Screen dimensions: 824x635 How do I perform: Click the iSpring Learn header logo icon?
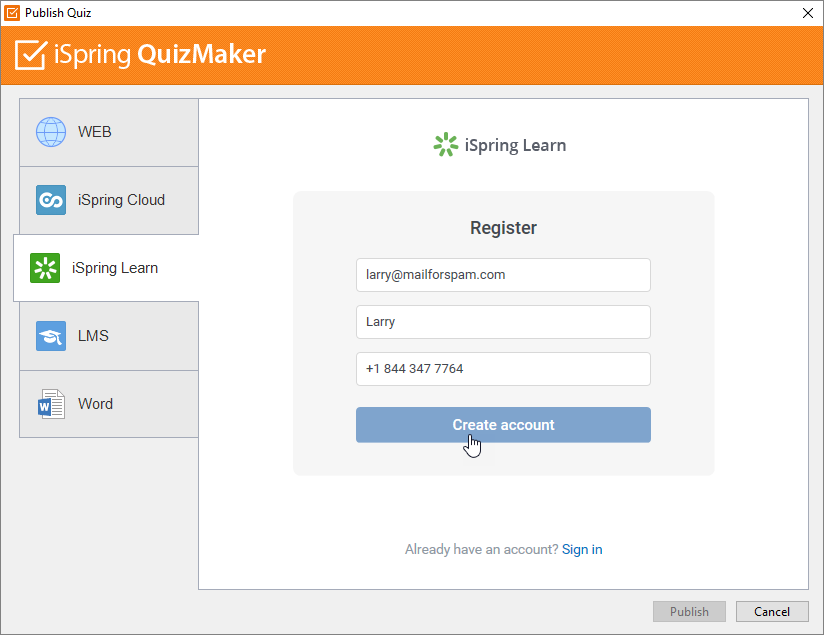pyautogui.click(x=446, y=144)
